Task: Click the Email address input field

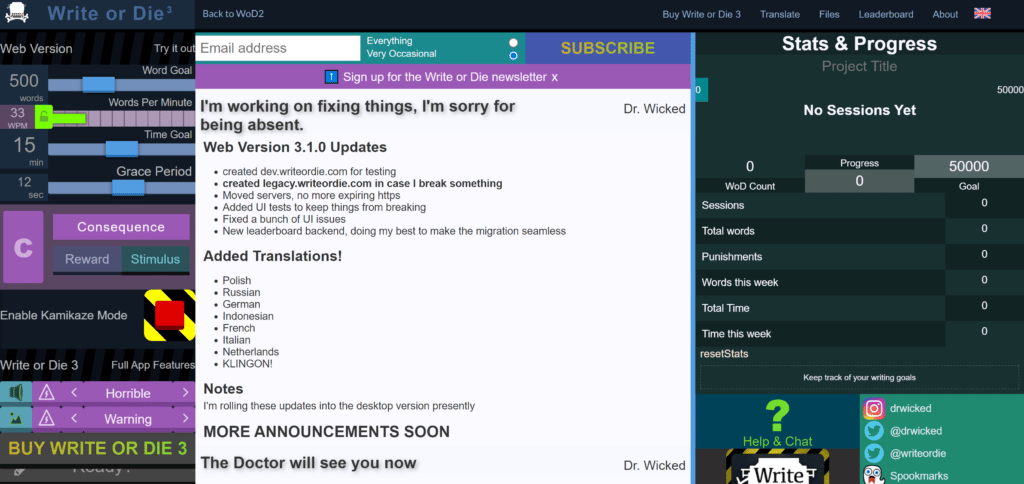Action: point(278,48)
